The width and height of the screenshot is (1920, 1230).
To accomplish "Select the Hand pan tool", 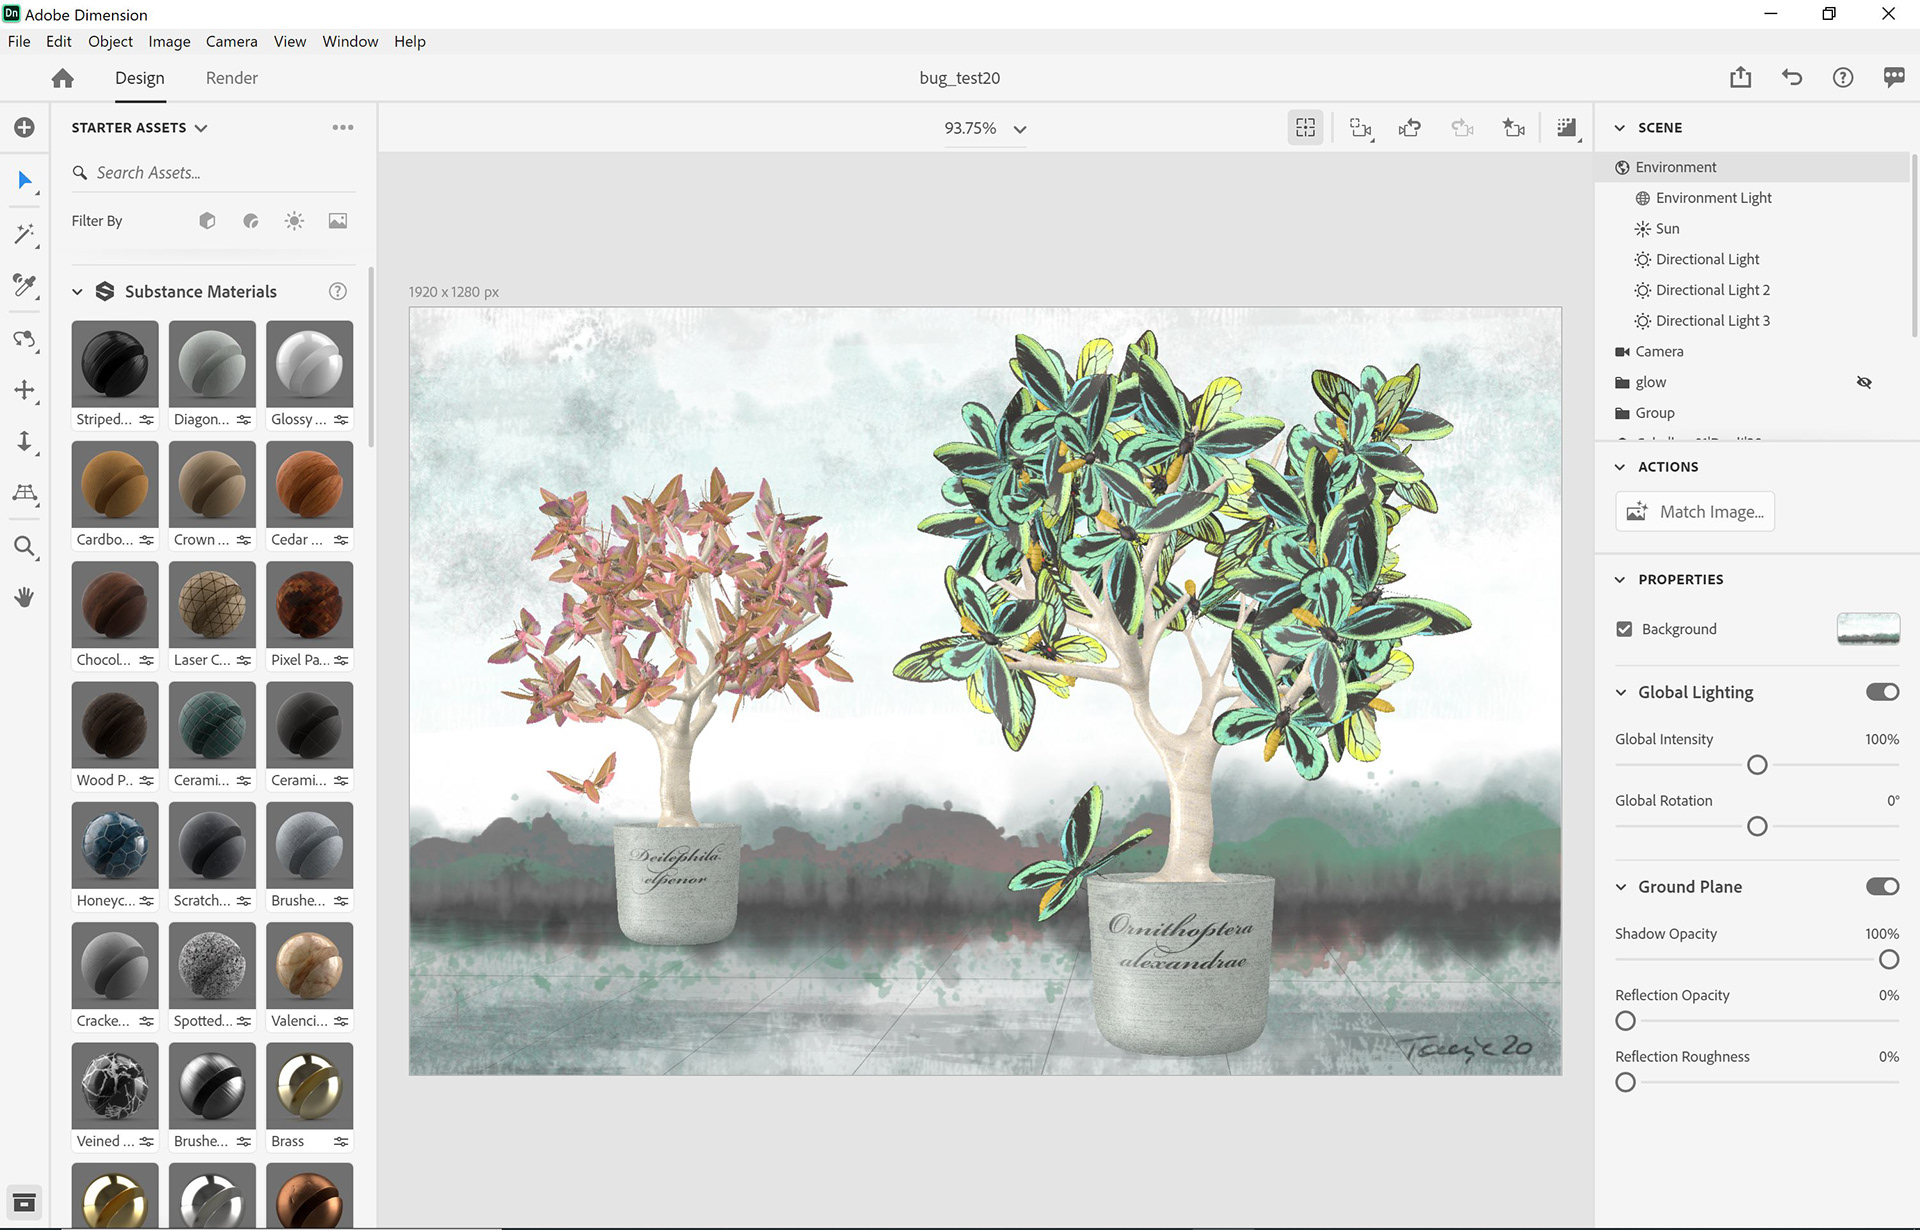I will click(24, 597).
